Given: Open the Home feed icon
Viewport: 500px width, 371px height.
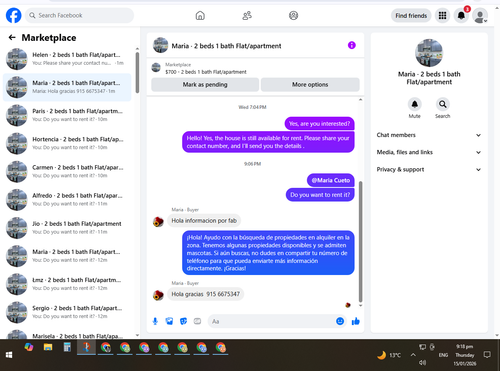Looking at the screenshot, I should click(x=200, y=15).
